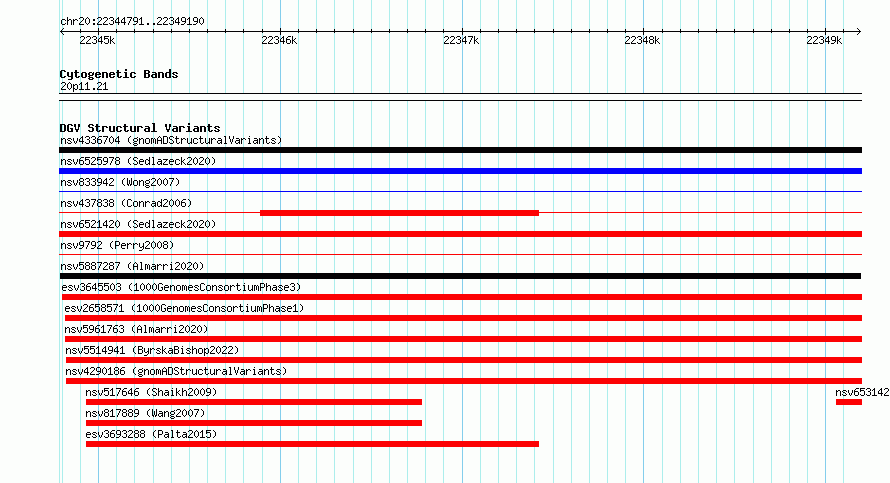Select the red nsv437838 Conrad2006 bar
Screen dimensions: 890x483
pyautogui.click(x=399, y=213)
